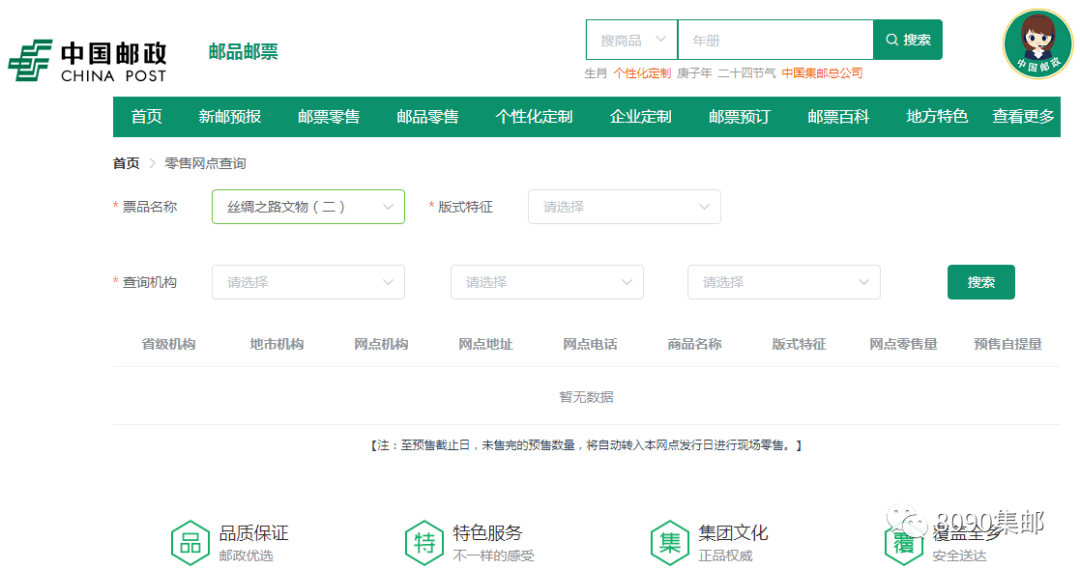This screenshot has width=1080, height=570.
Task: Select 个性化定制 in the navigation bar
Action: tap(534, 117)
